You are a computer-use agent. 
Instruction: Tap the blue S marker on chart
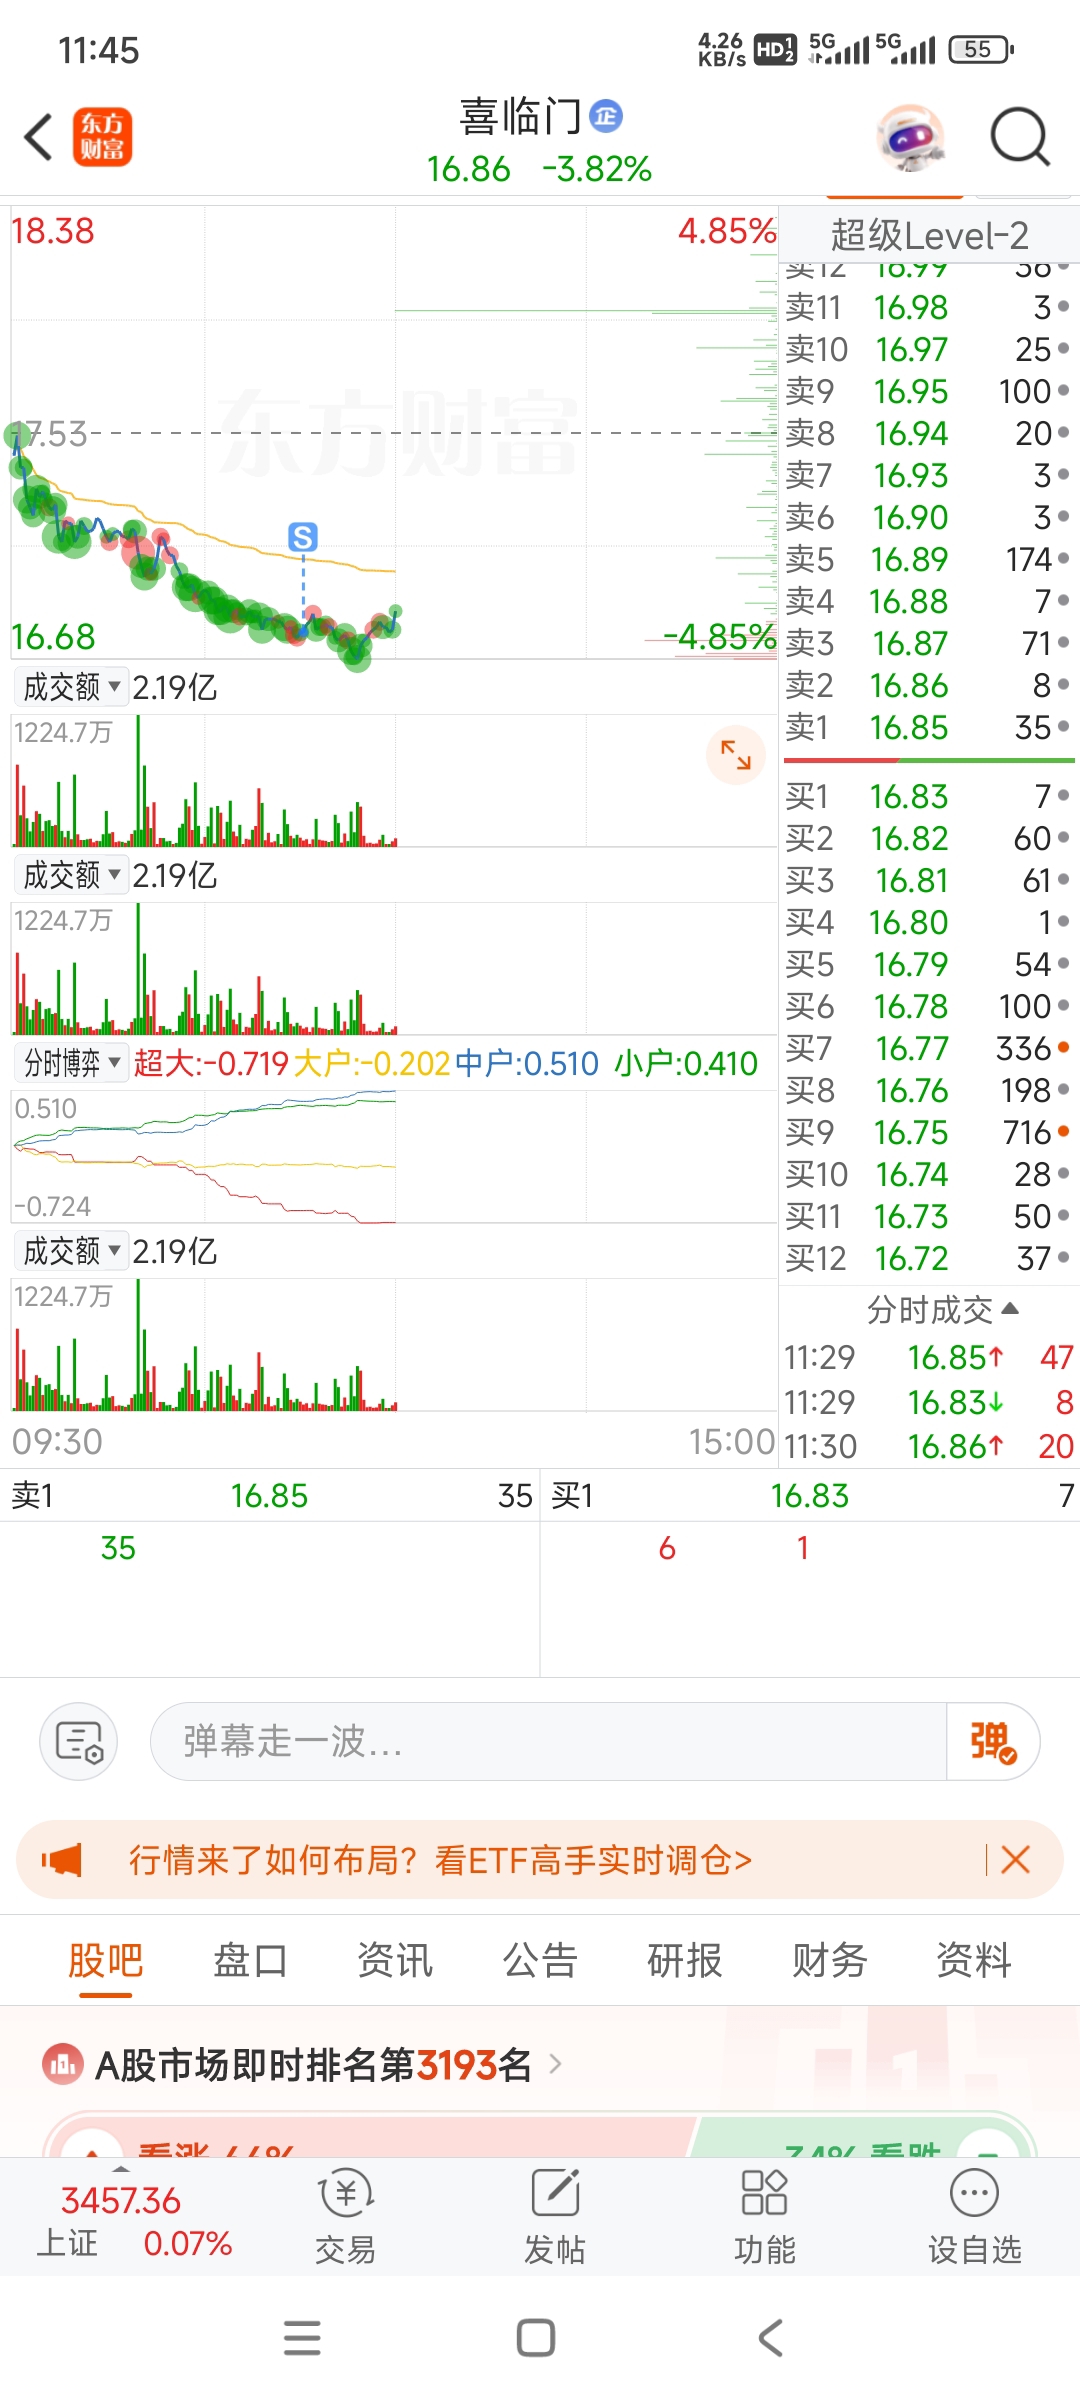pos(303,537)
